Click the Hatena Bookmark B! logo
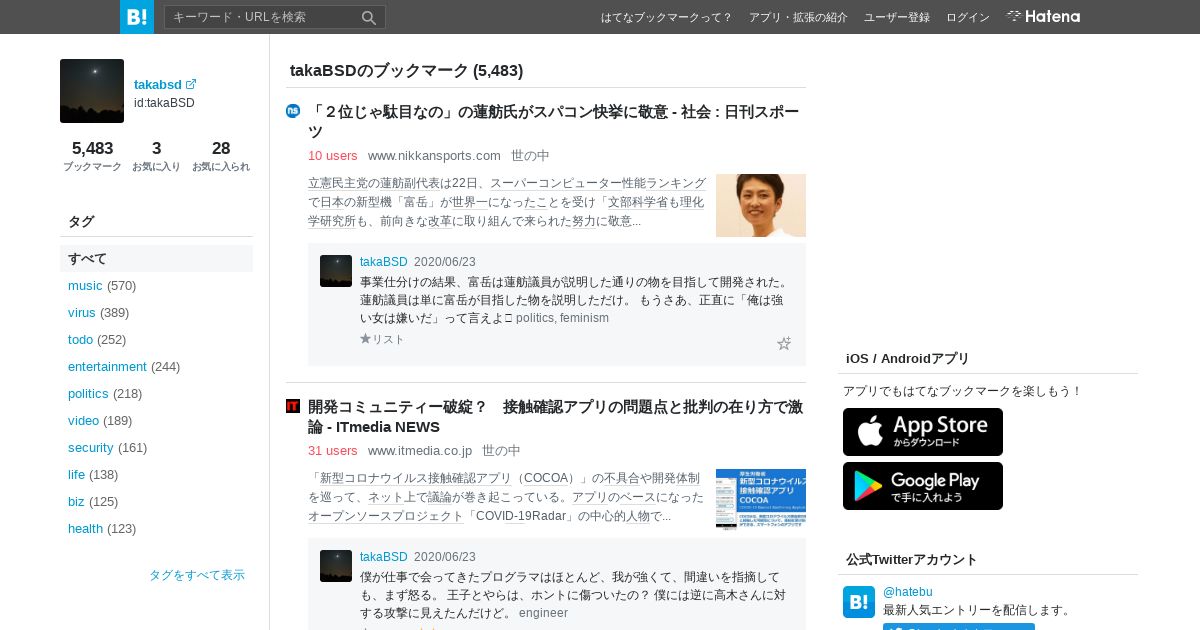1200x630 pixels. tap(137, 17)
